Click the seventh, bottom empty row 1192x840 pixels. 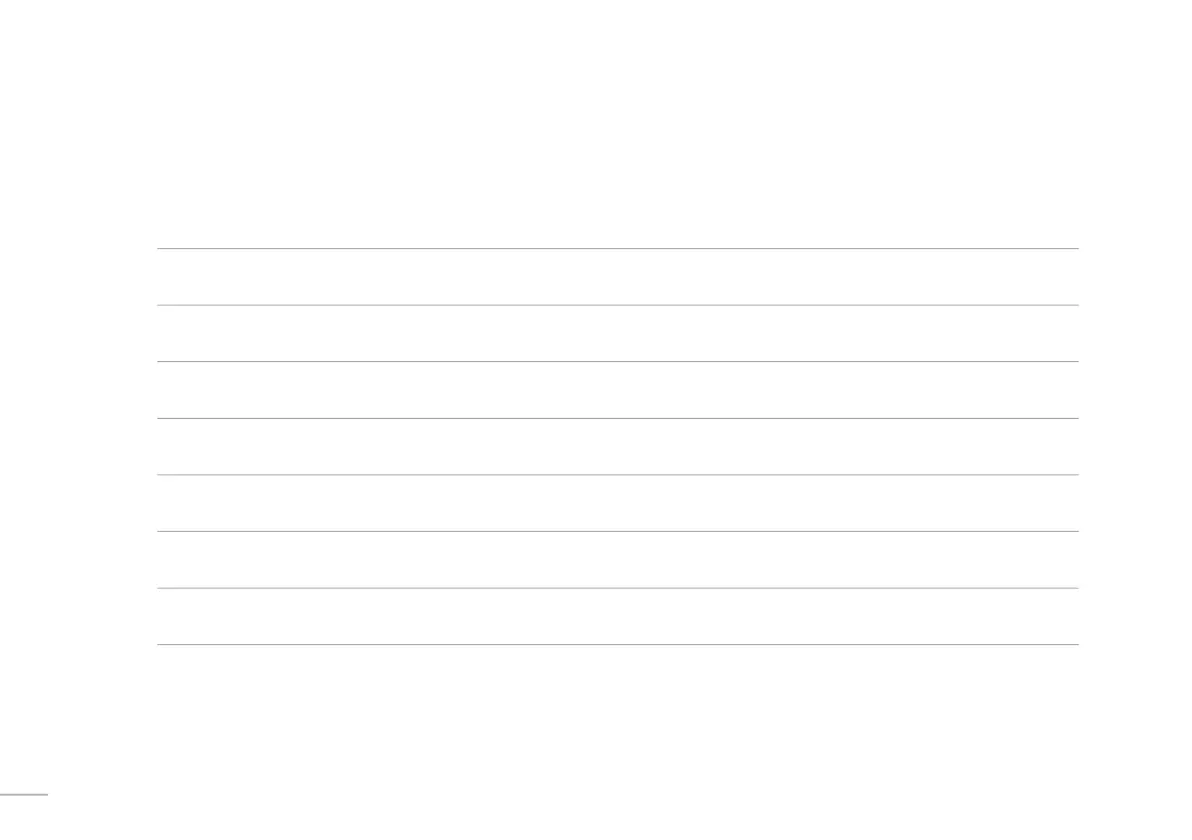tap(617, 616)
